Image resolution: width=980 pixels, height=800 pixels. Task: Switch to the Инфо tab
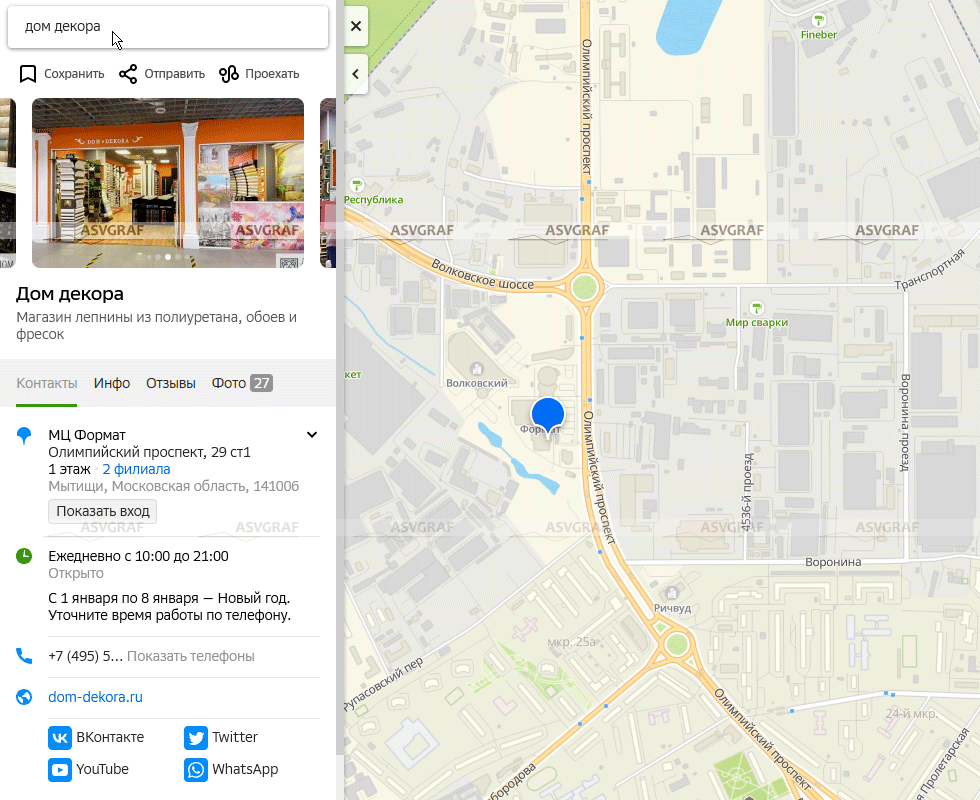point(112,383)
